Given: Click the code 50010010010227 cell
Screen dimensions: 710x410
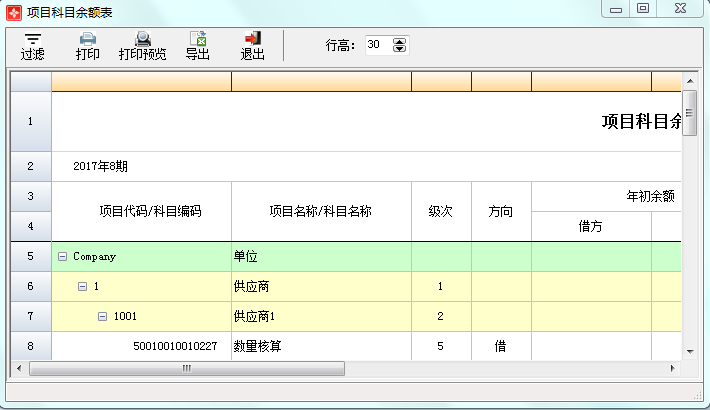Looking at the screenshot, I should (x=142, y=346).
